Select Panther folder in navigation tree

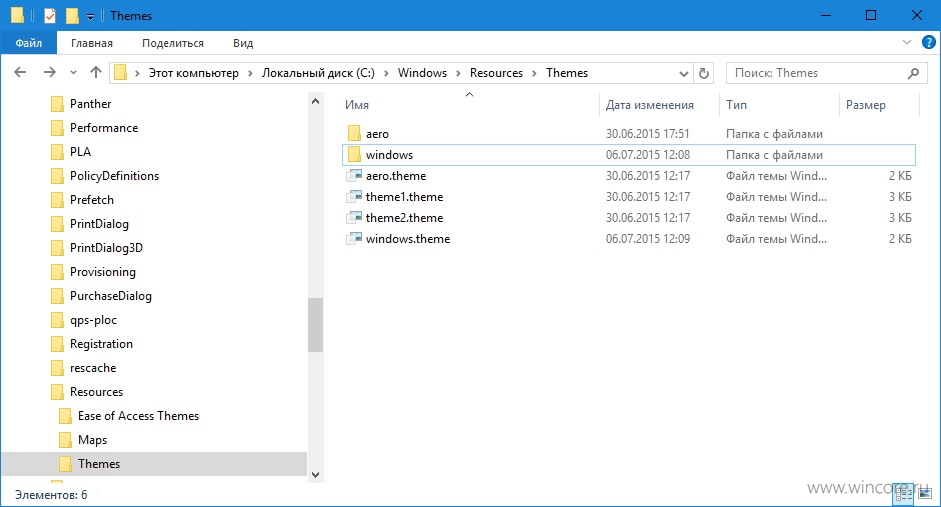point(91,104)
